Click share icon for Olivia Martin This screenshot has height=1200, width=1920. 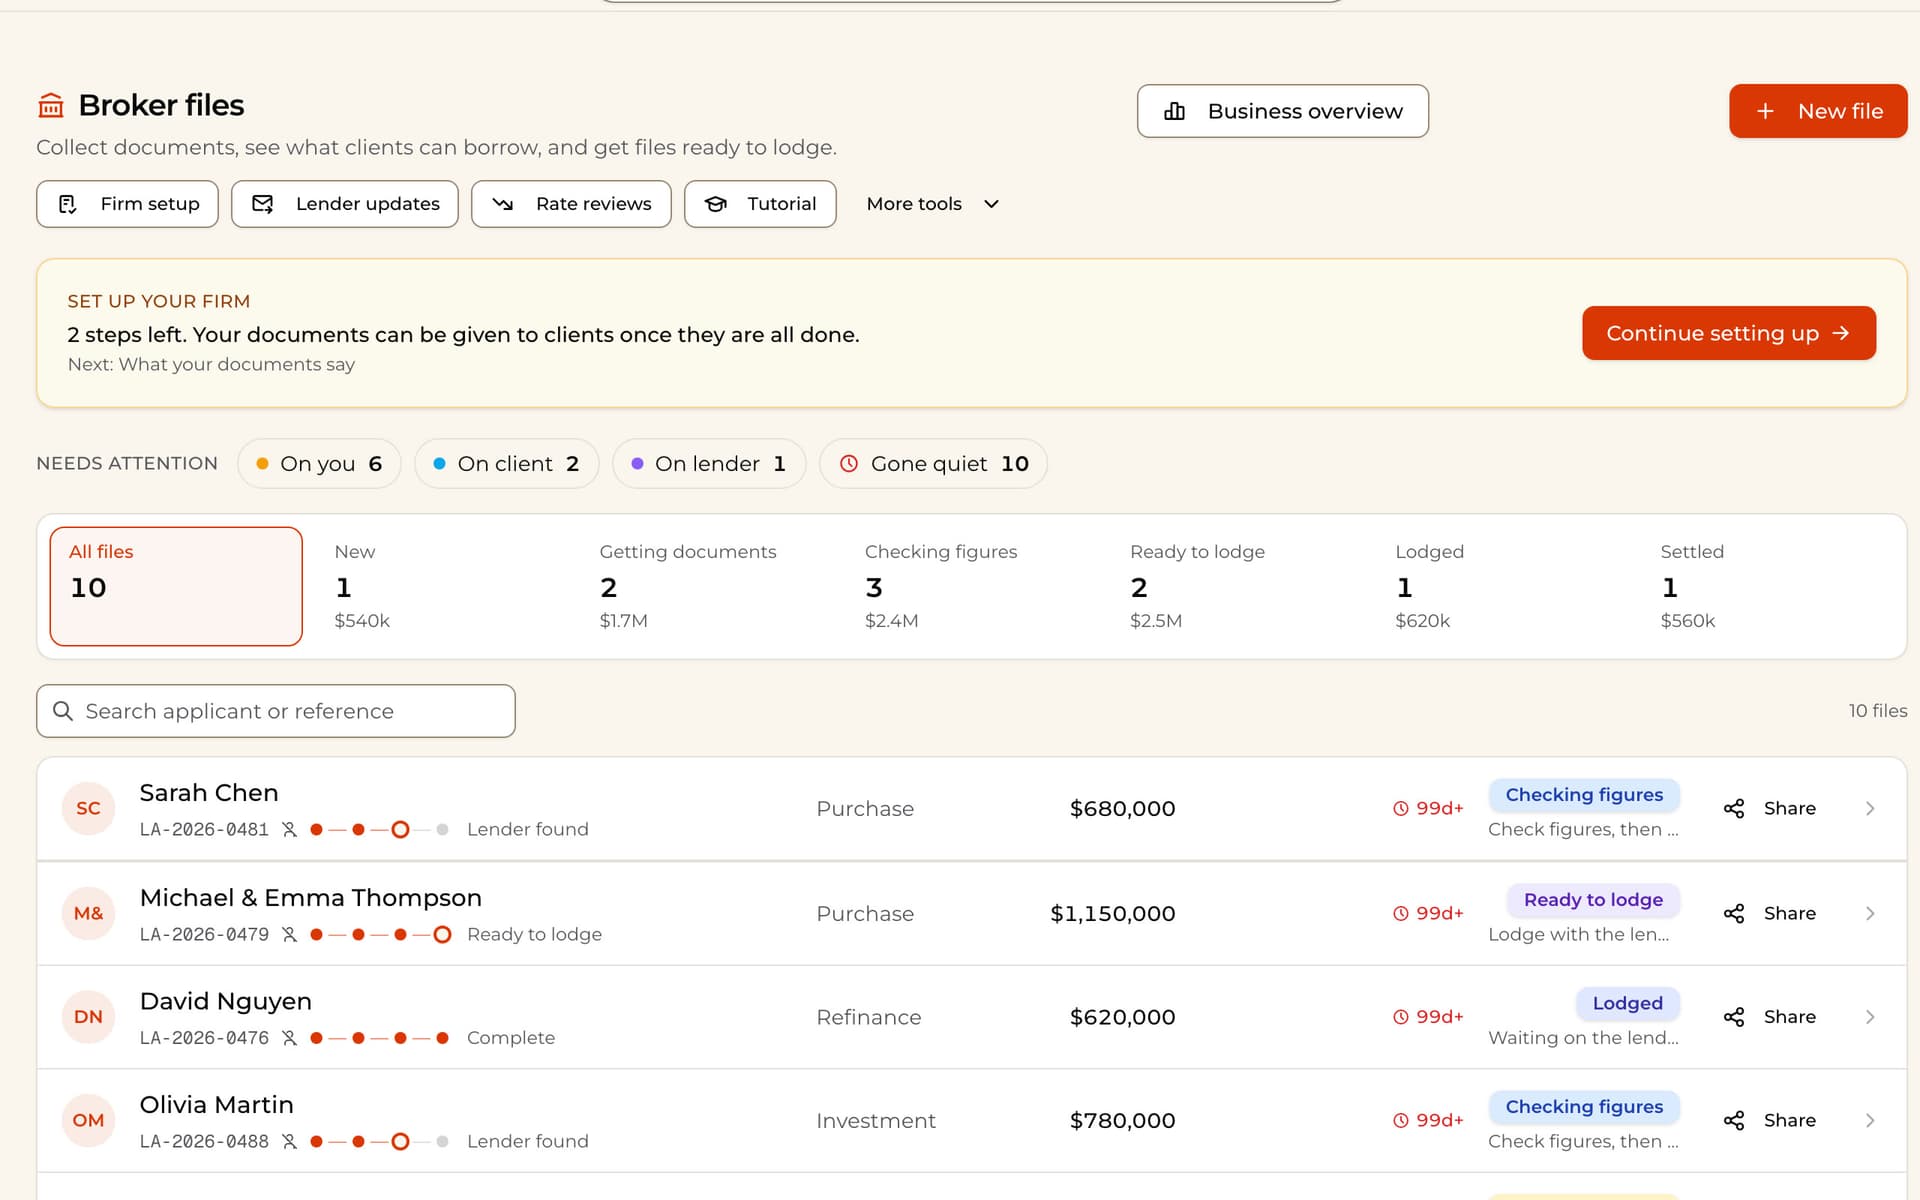pos(1734,1121)
